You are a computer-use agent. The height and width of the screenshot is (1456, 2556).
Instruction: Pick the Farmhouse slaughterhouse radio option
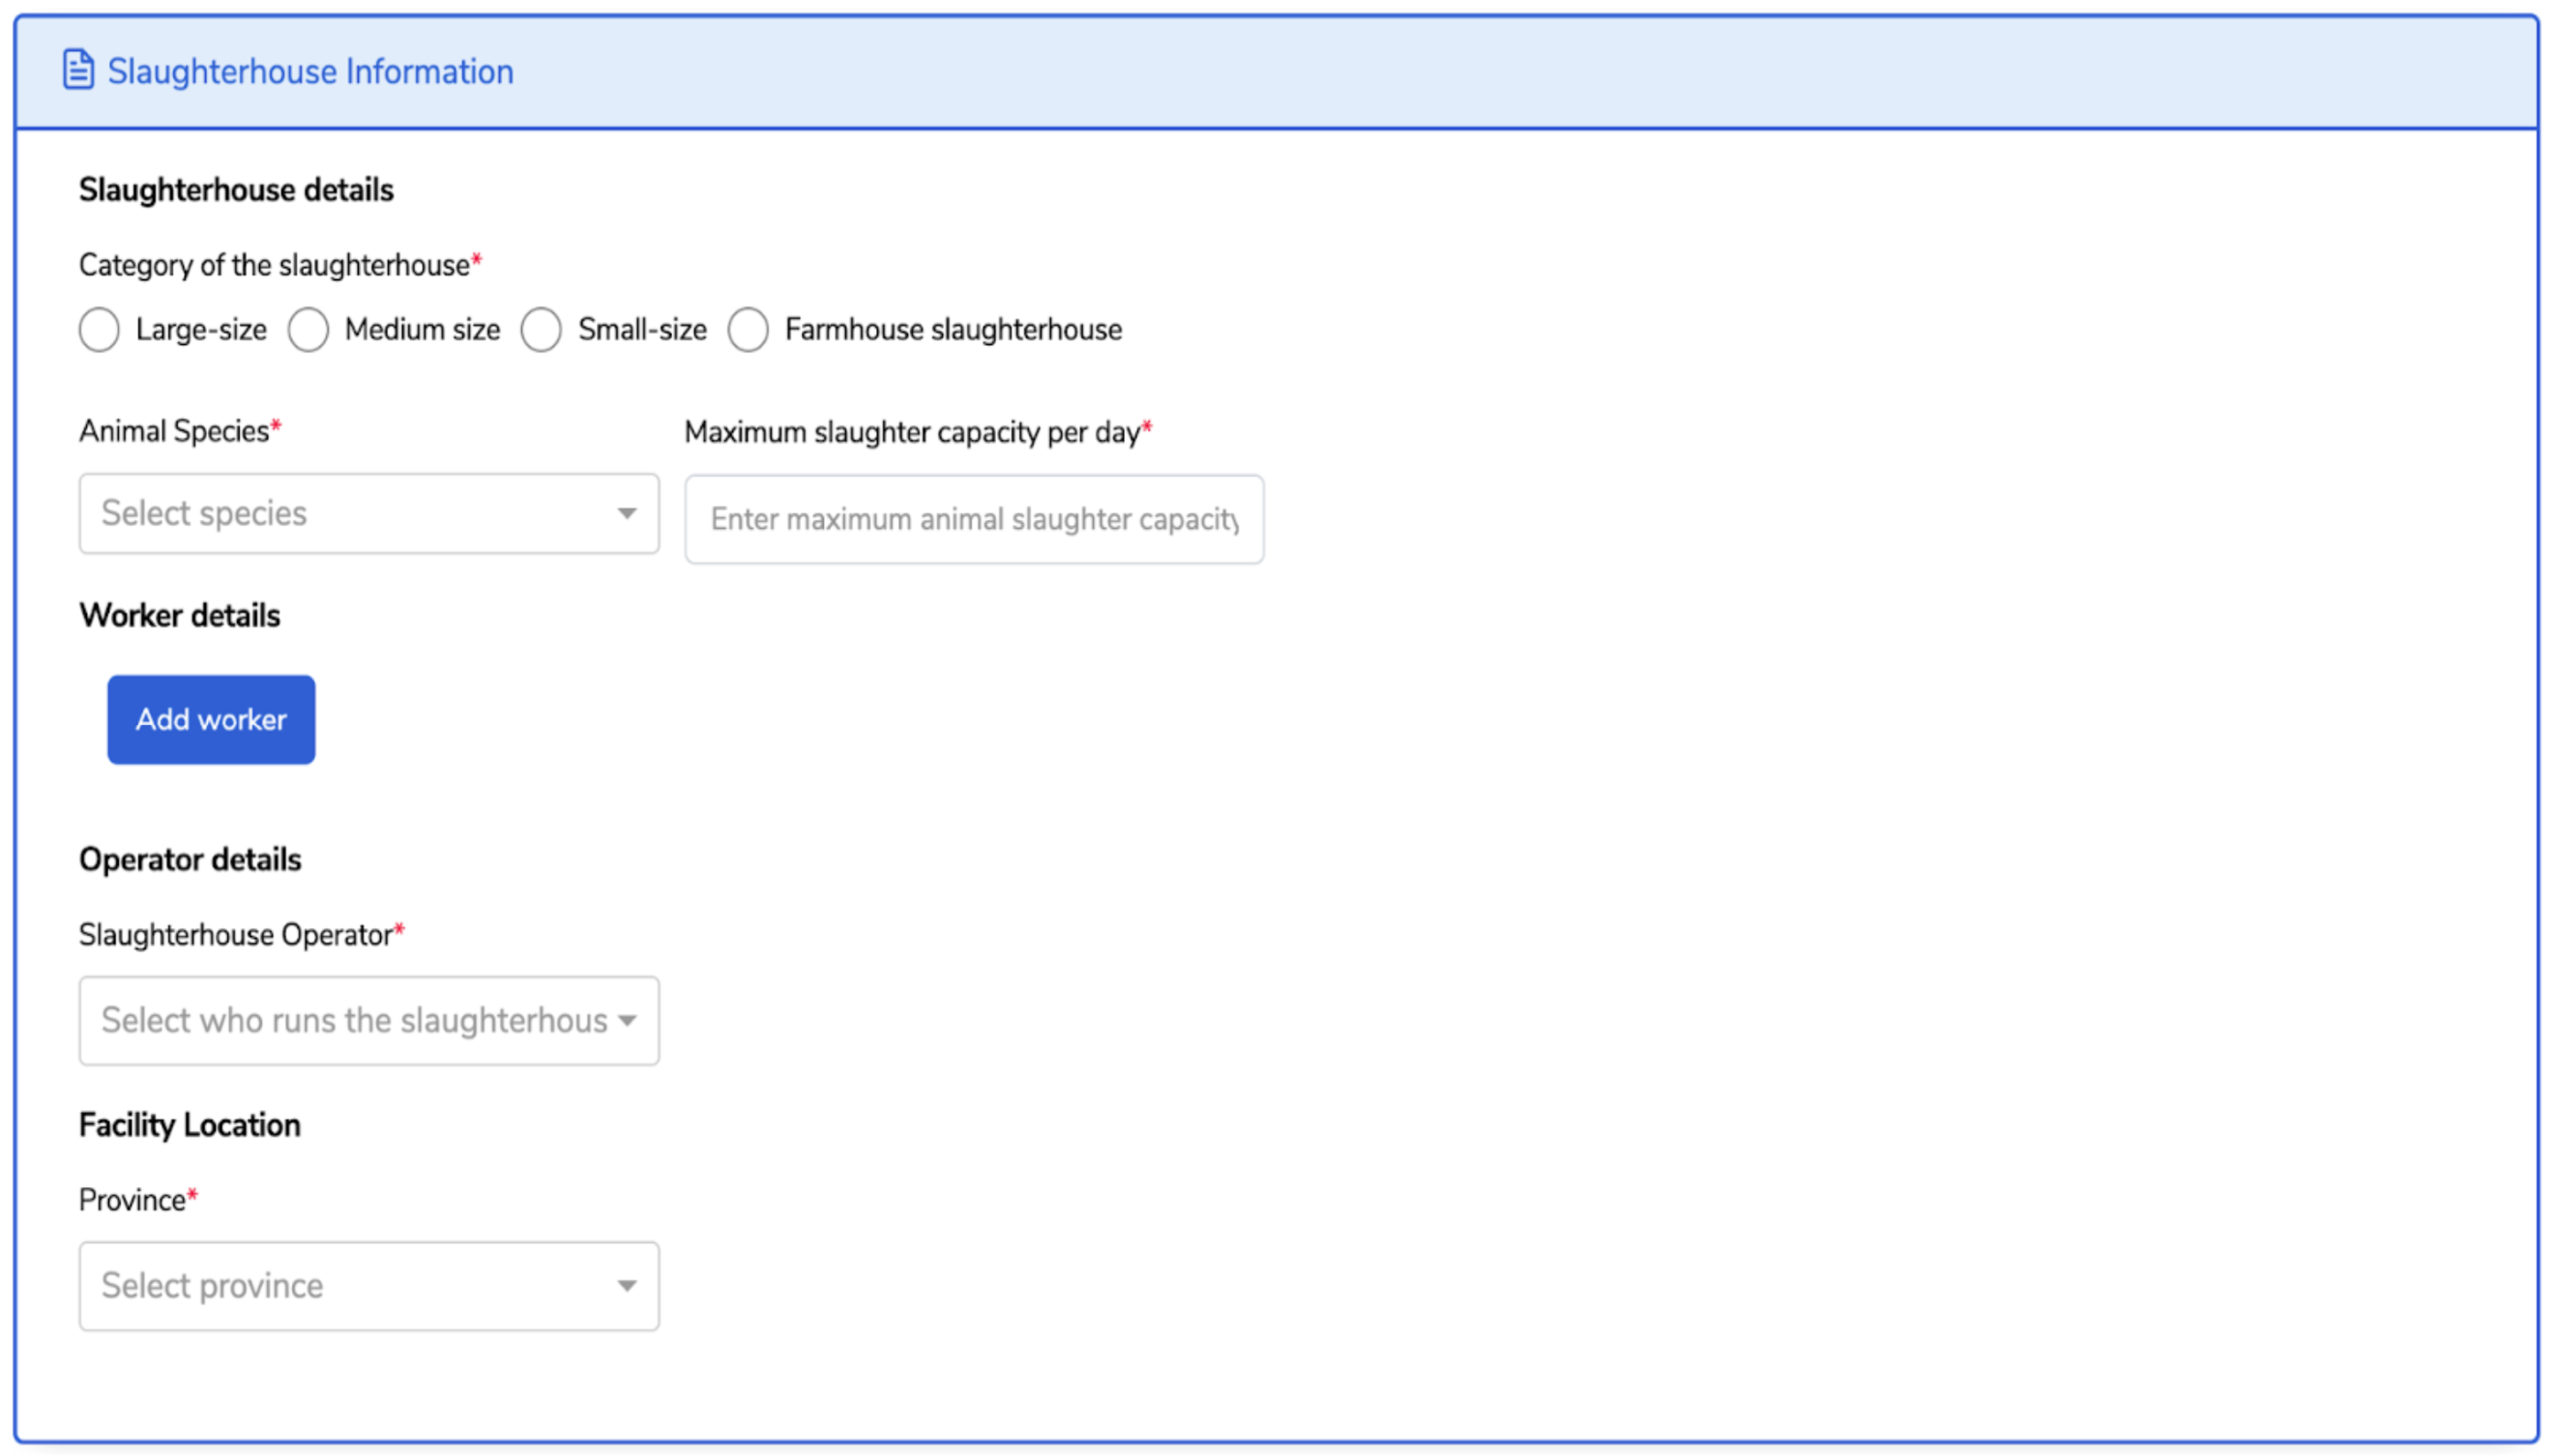point(748,330)
